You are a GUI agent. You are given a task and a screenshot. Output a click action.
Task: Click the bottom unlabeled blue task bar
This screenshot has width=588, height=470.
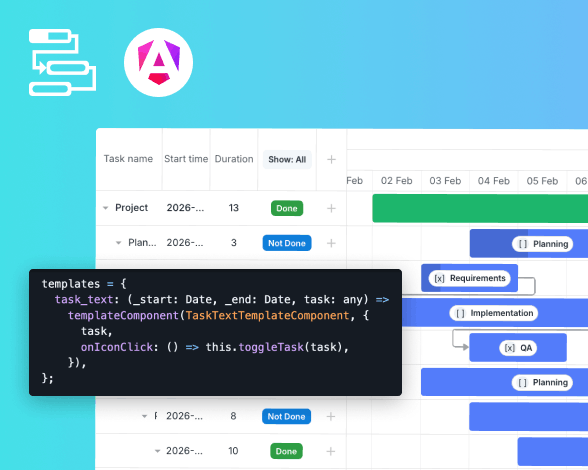pos(553,451)
